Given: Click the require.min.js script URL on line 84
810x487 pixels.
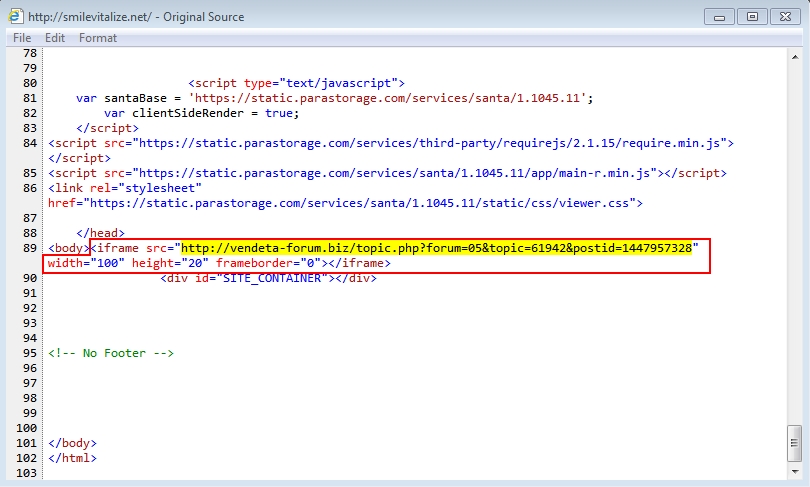Looking at the screenshot, I should click(429, 143).
